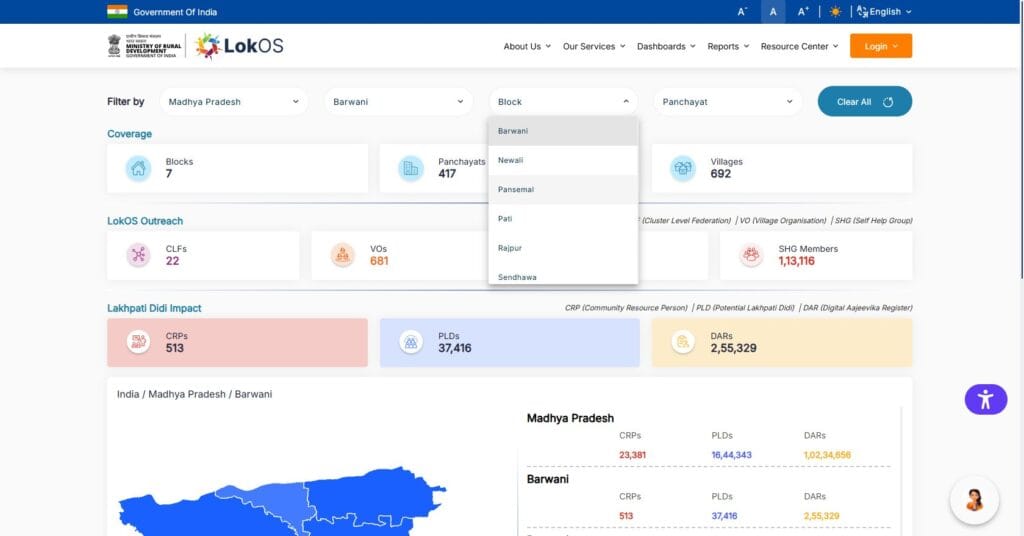
Task: Expand the English language selector
Action: click(884, 12)
